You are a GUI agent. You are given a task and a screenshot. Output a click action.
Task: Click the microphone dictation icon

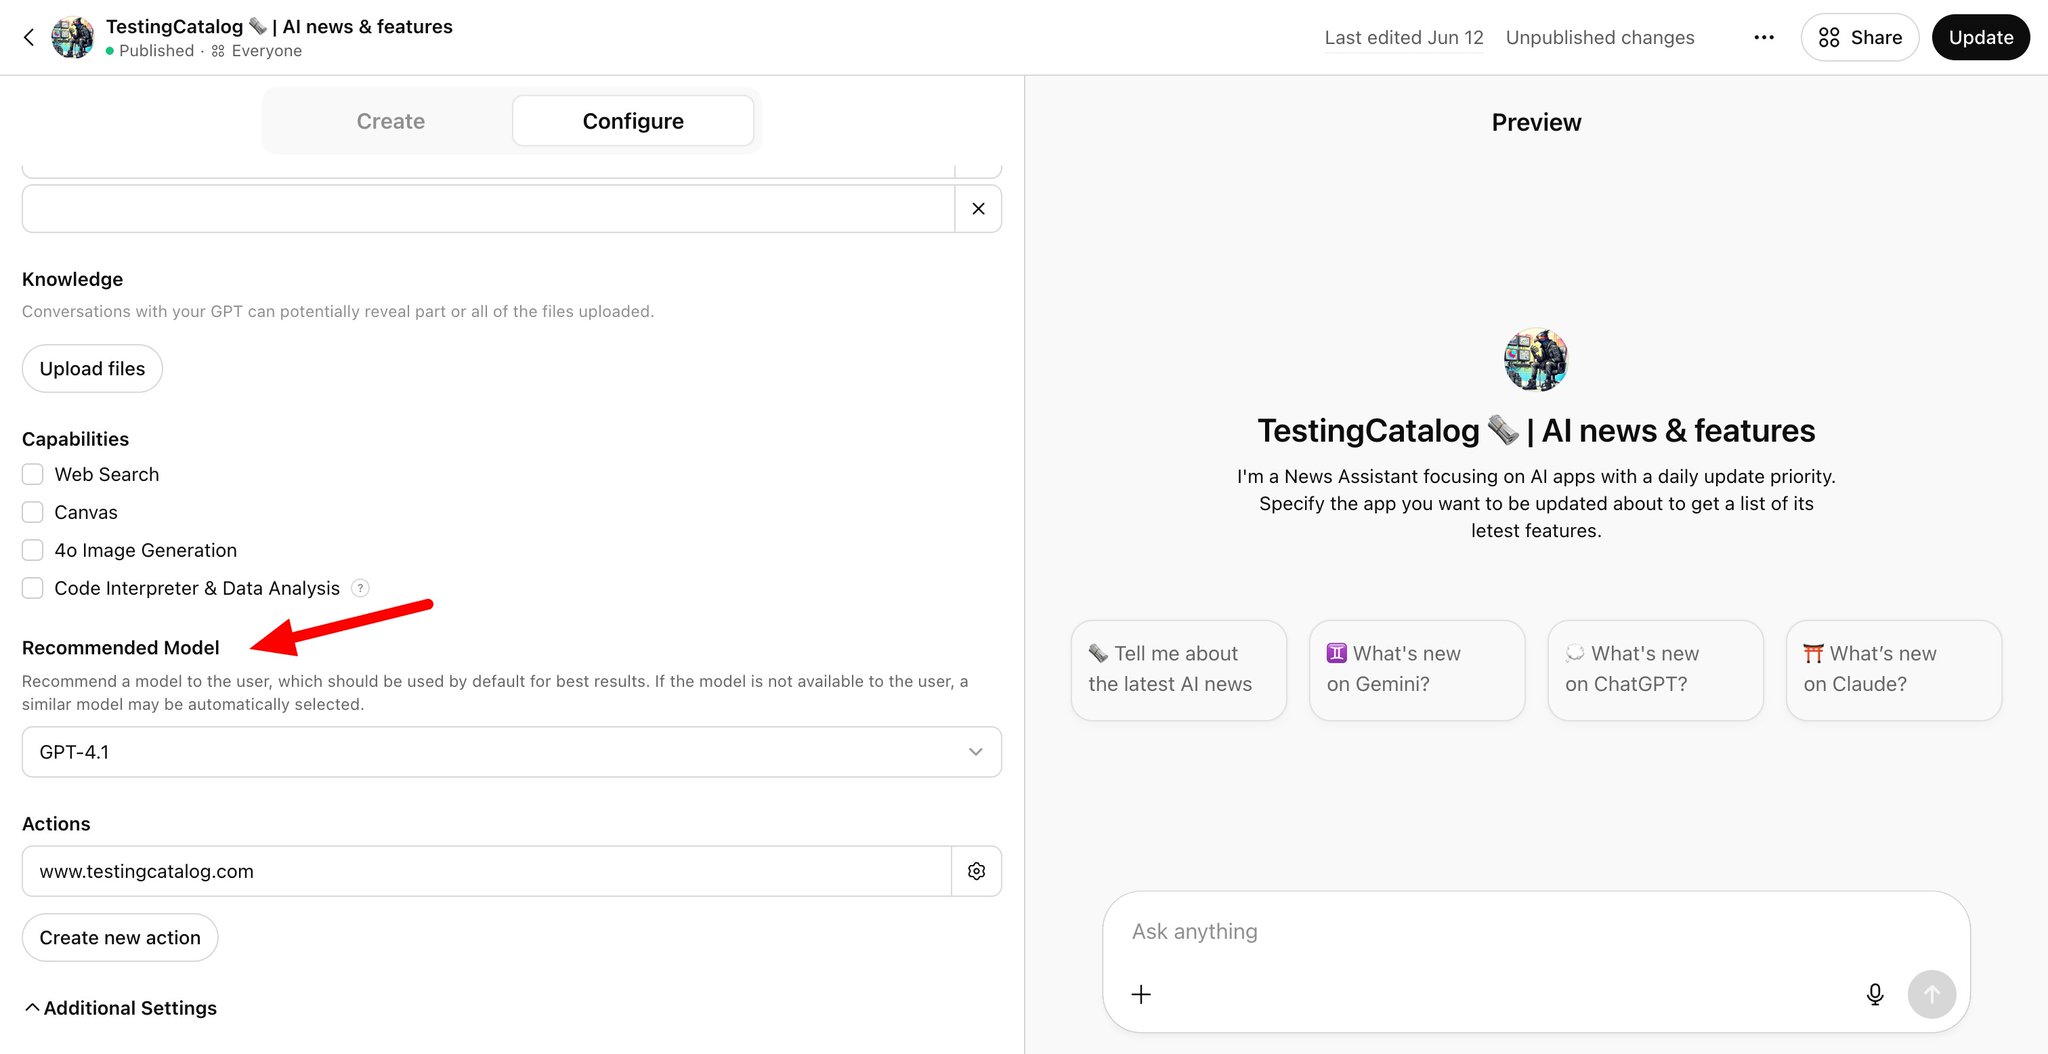1875,994
